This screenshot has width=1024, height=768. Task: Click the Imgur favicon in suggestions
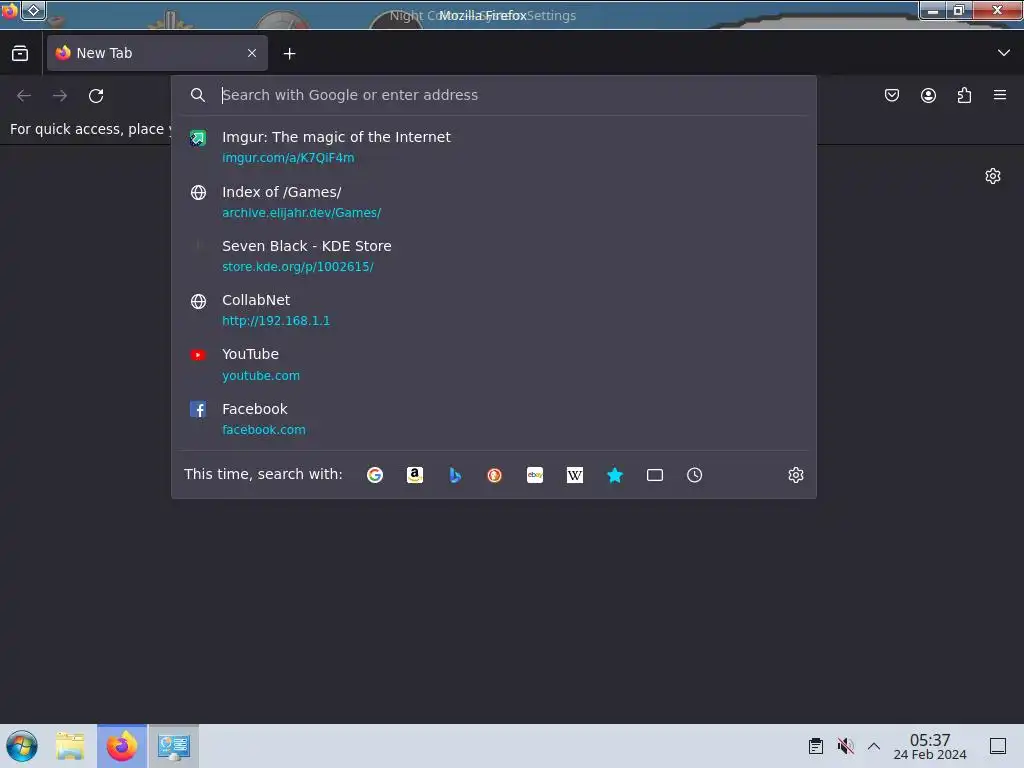[198, 138]
